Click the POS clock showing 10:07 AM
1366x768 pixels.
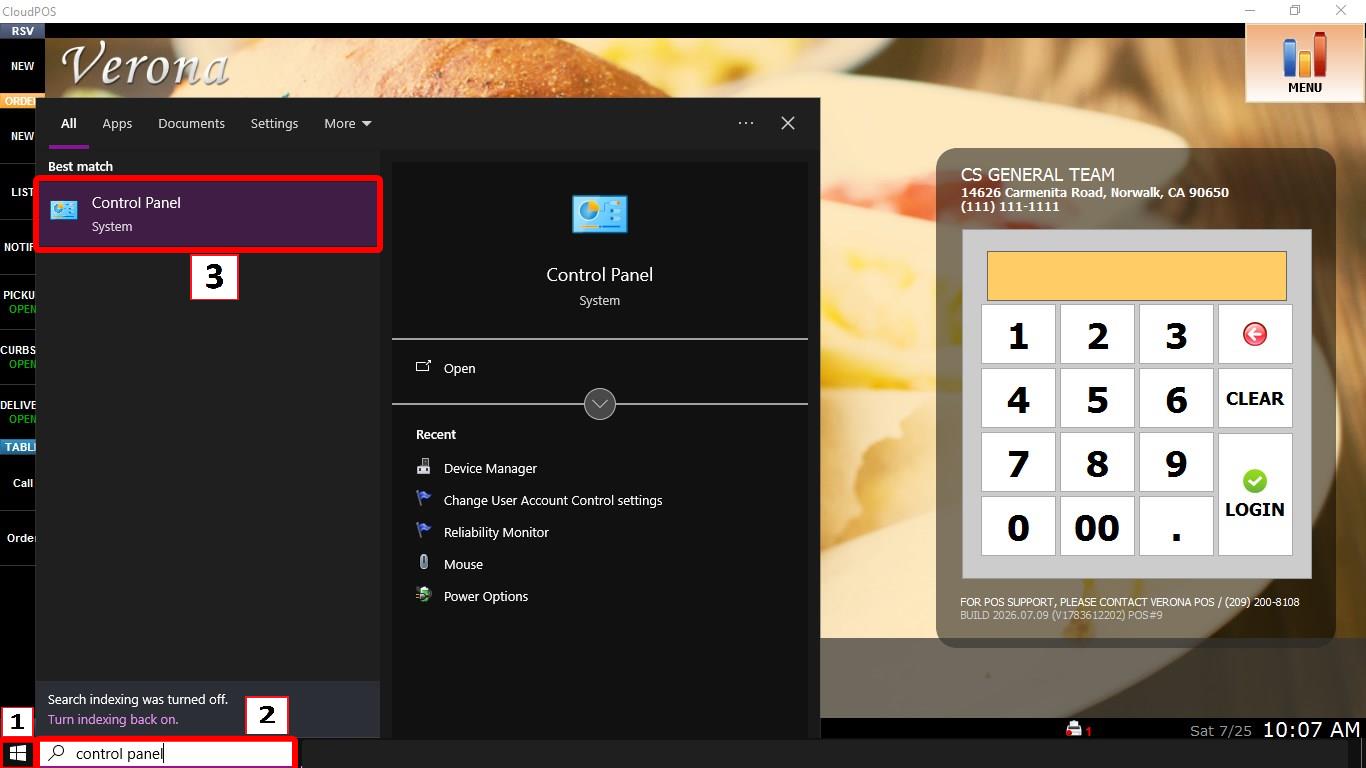(1311, 730)
